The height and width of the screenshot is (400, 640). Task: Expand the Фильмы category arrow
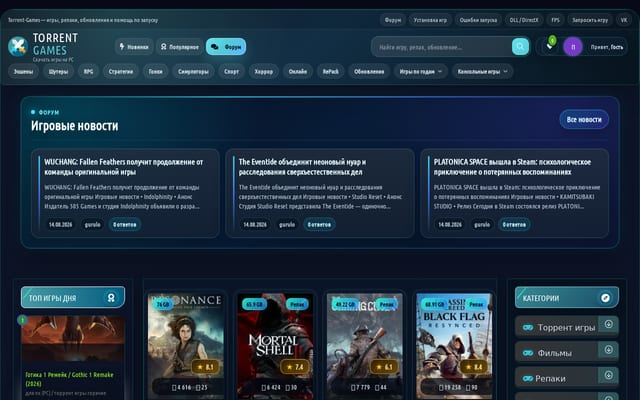coord(608,350)
